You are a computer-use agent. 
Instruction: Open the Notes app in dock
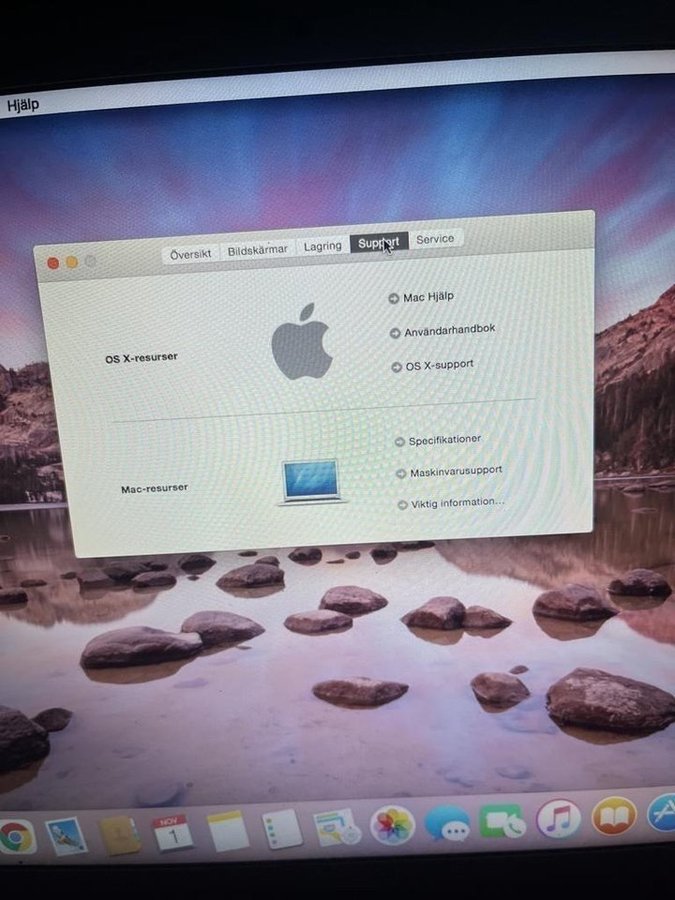coord(227,830)
